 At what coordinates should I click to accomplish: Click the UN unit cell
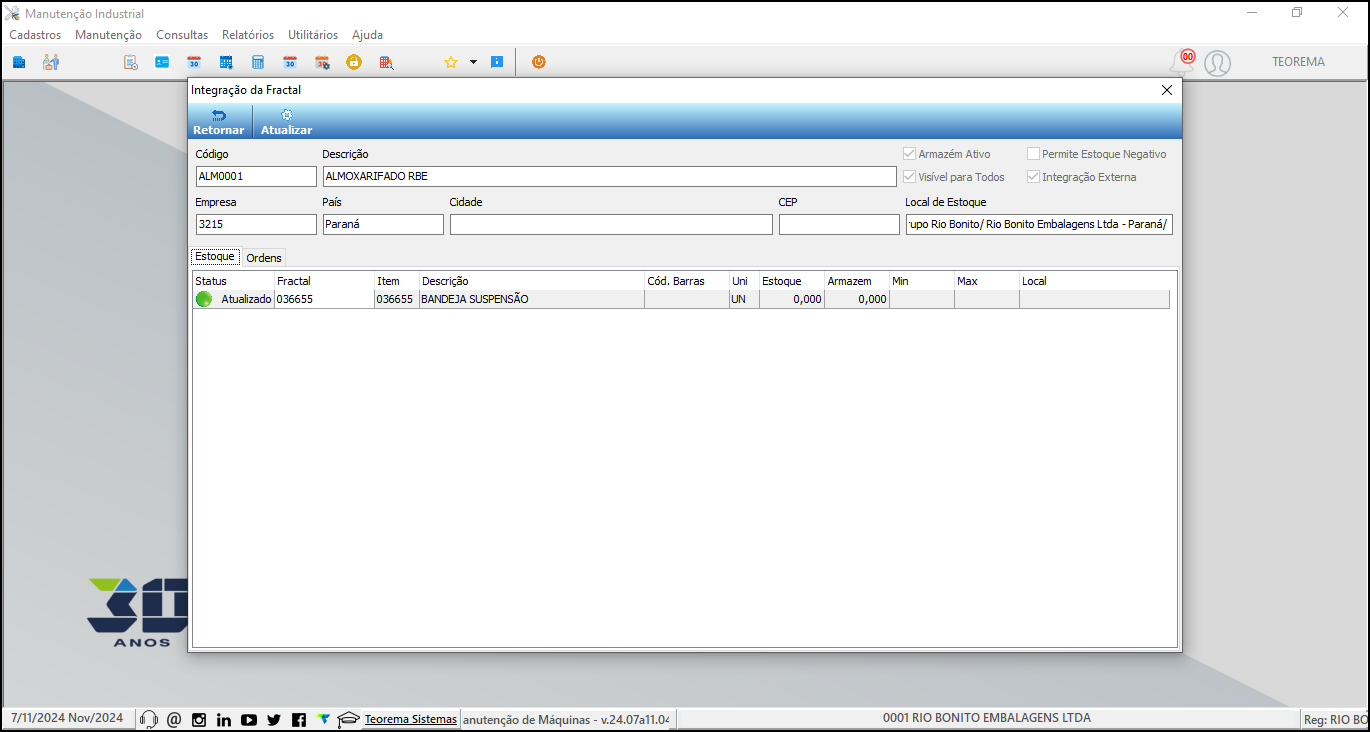744,299
